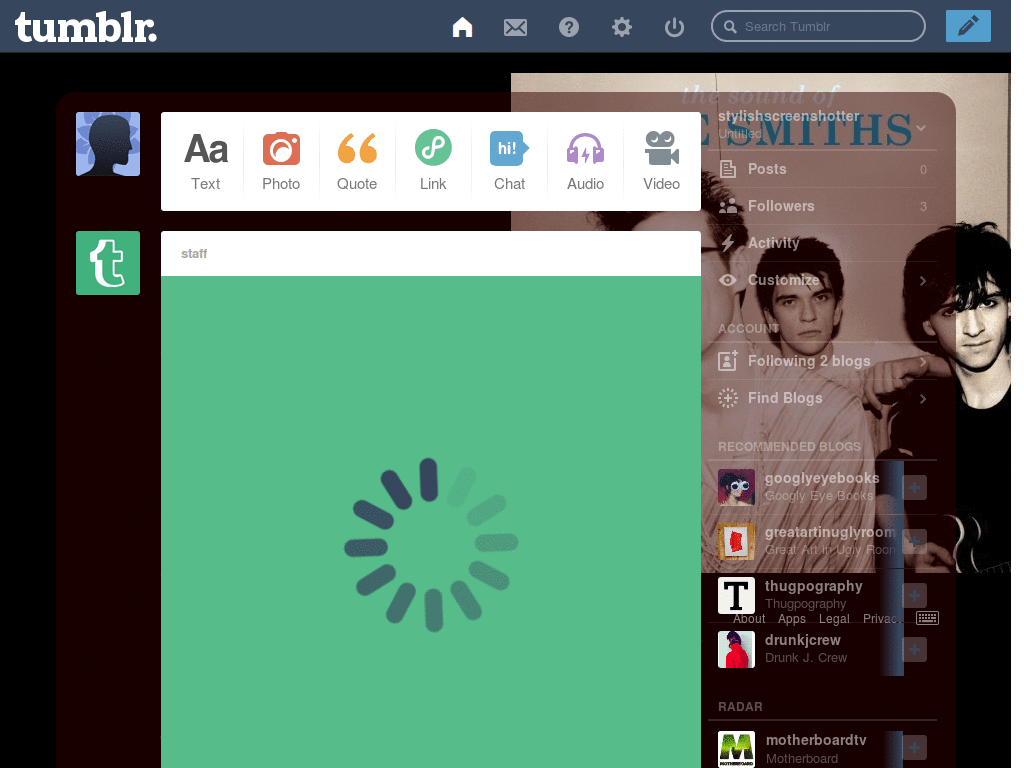Viewport: 1024px width, 768px height.
Task: Click the Activity lightning bolt icon
Action: pyautogui.click(x=728, y=243)
